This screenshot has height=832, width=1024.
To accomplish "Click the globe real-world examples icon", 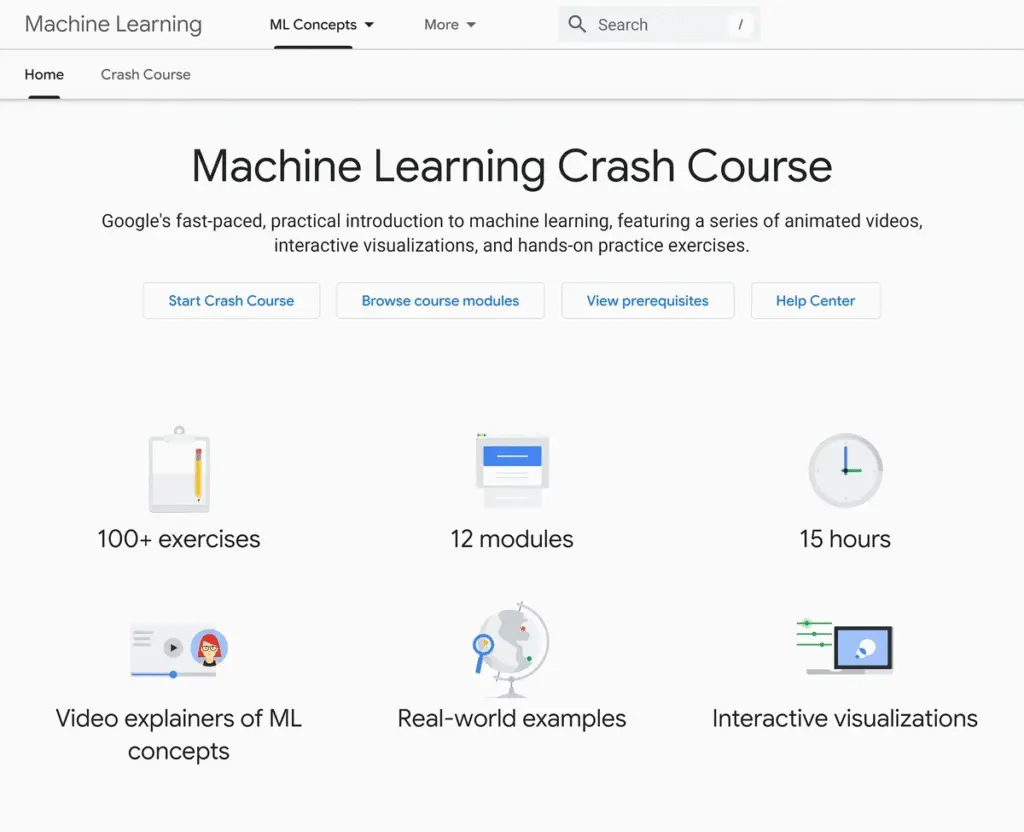I will point(511,649).
